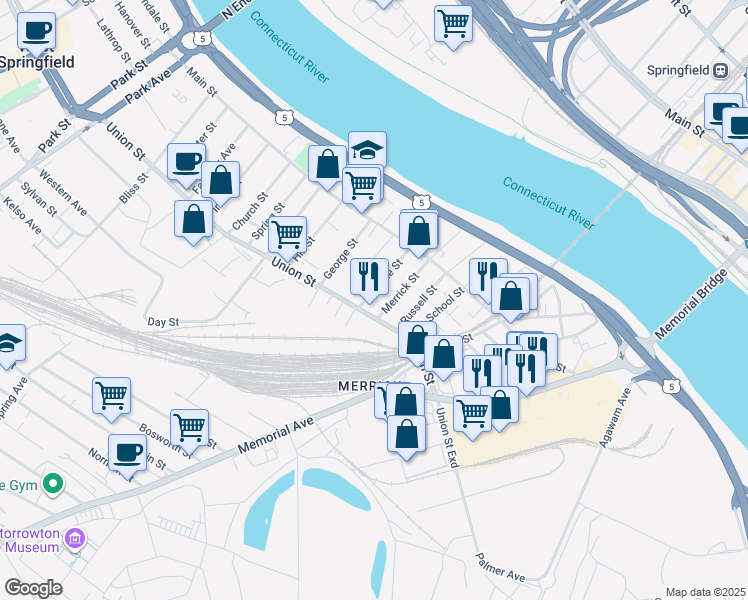This screenshot has width=748, height=600.
Task: Click the shopping cart marker by Union St Exd
Action: (472, 413)
